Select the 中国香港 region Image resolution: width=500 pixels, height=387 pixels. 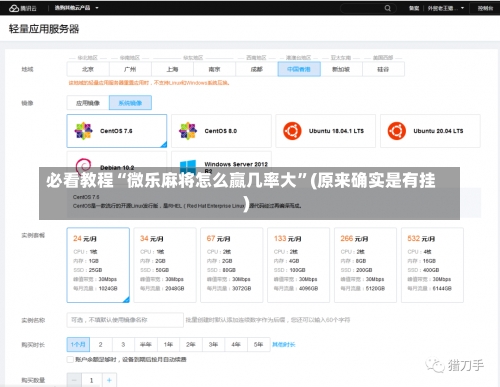click(299, 69)
